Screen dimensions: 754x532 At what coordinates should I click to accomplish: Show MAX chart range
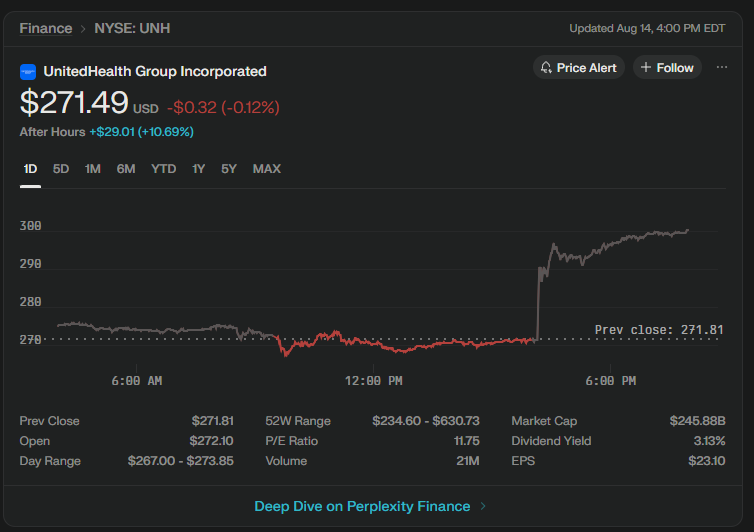267,169
